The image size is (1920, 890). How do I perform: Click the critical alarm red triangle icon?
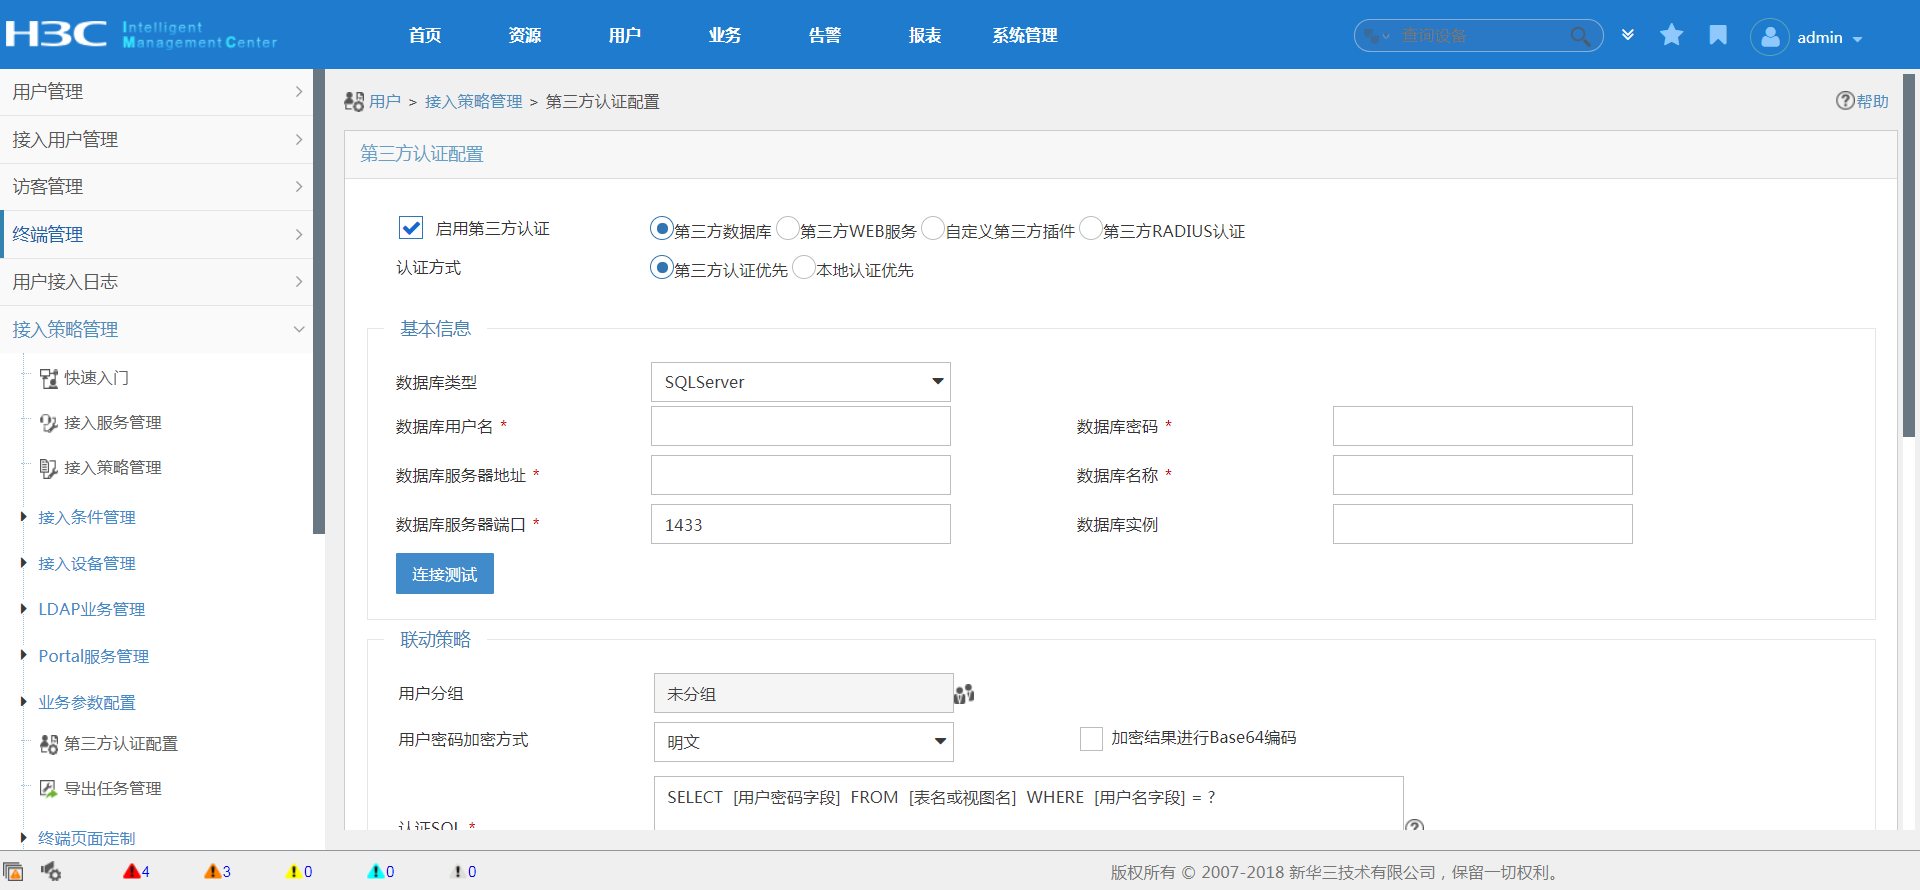coord(132,872)
